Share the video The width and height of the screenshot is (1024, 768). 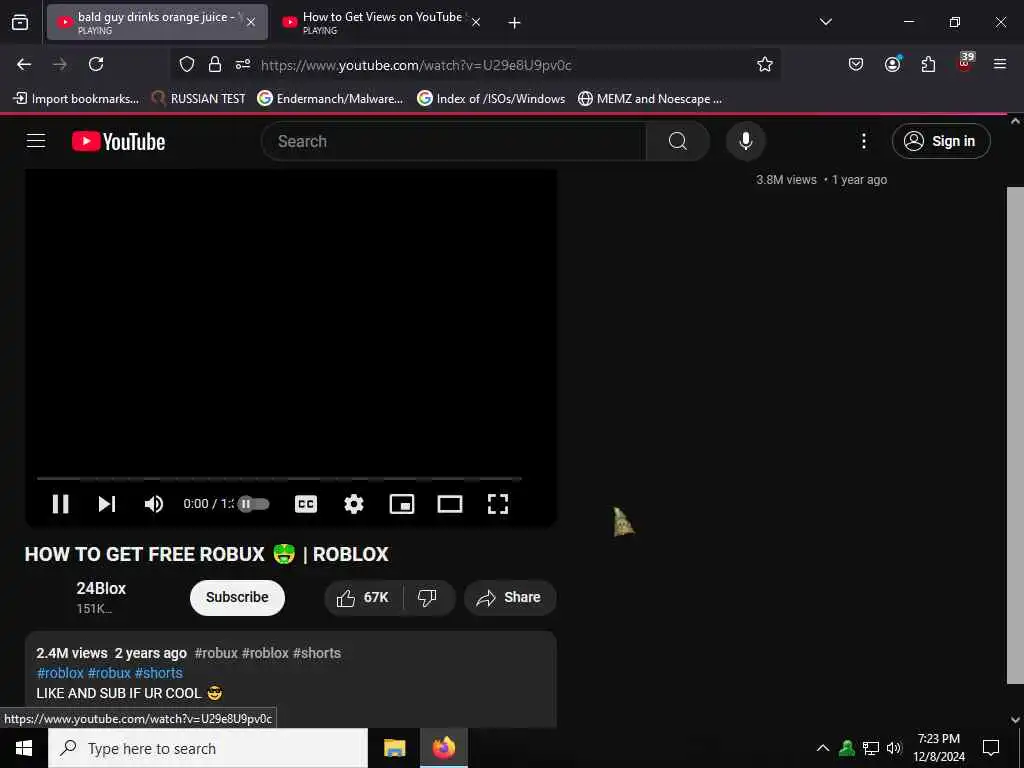tap(510, 598)
